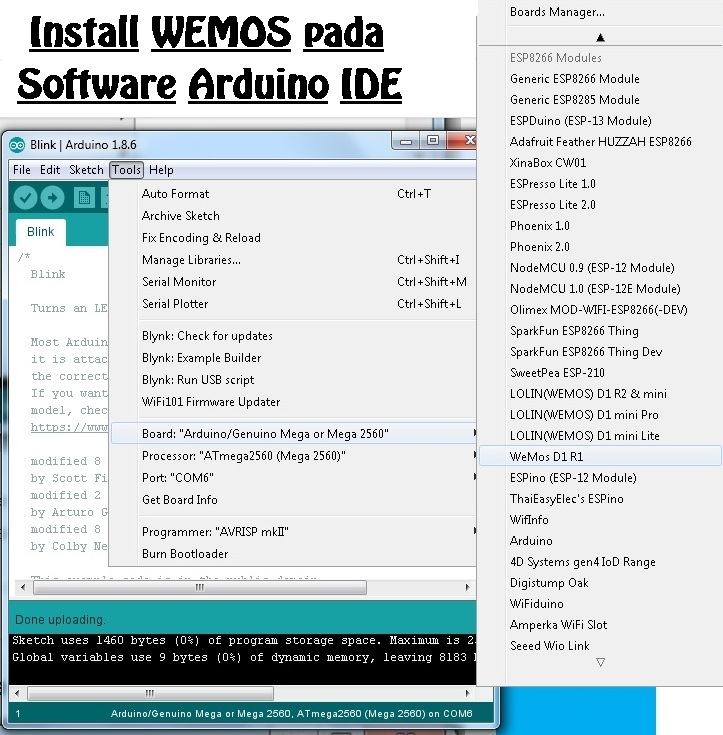Open Manage Libraries... entry

(293, 260)
